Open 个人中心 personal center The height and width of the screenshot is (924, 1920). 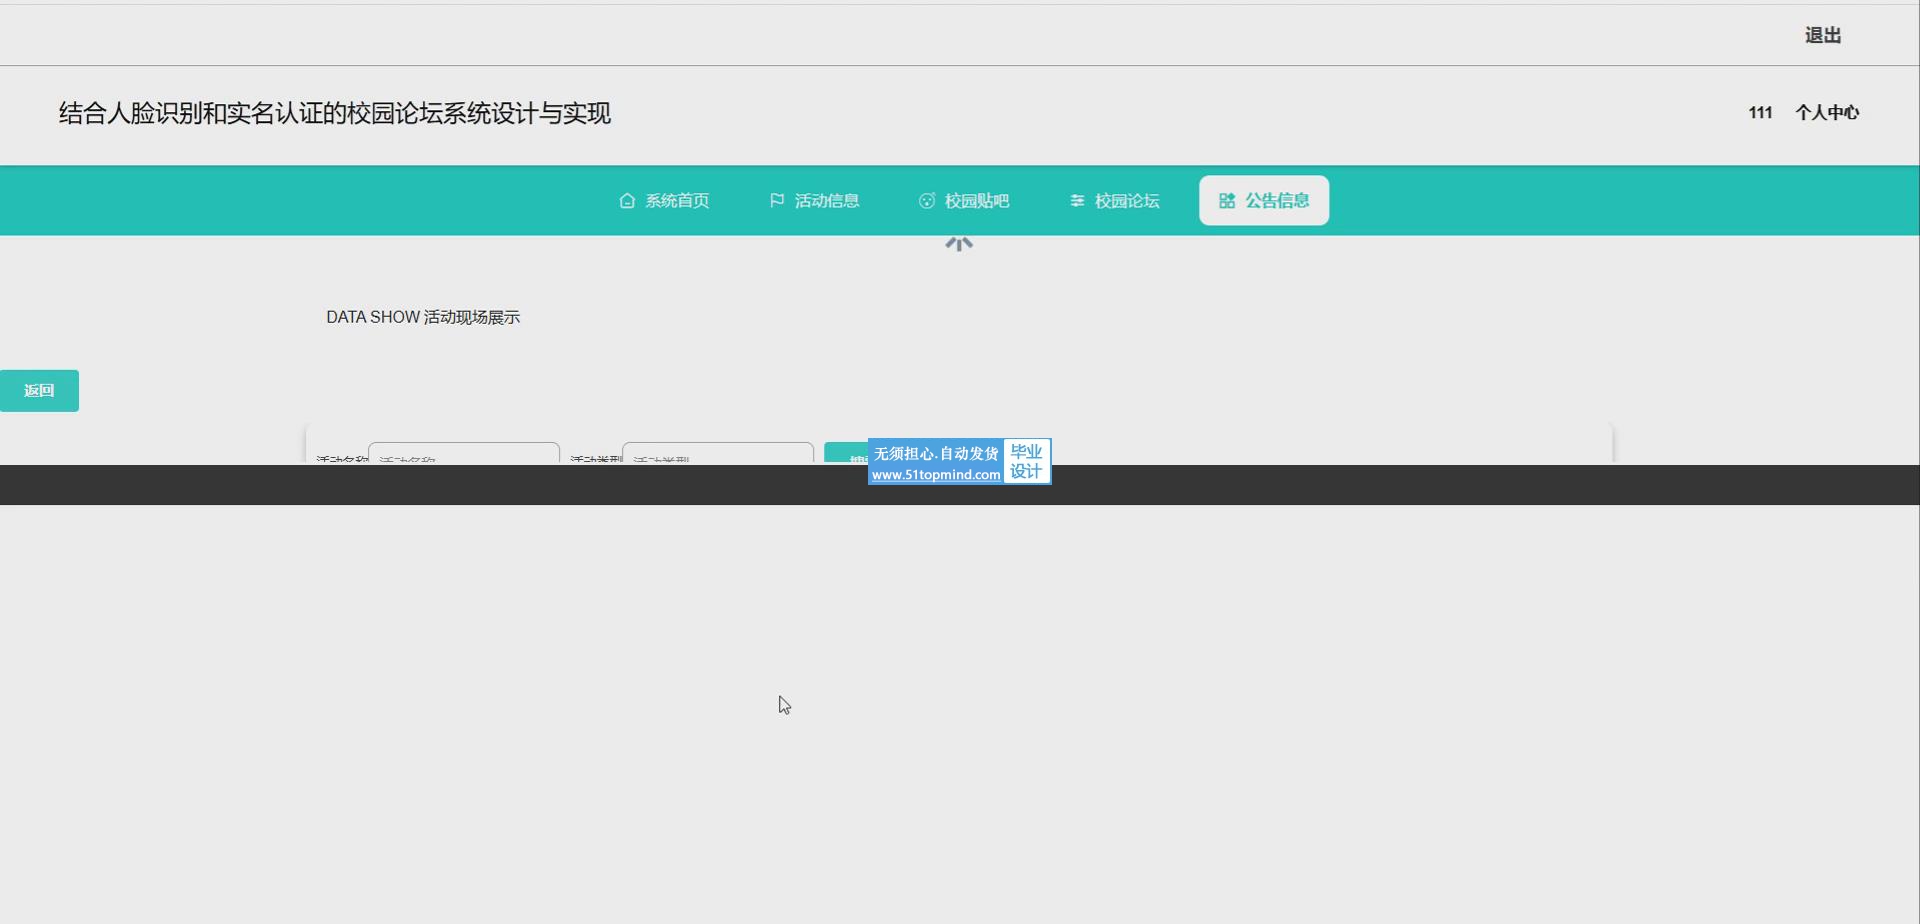1827,113
